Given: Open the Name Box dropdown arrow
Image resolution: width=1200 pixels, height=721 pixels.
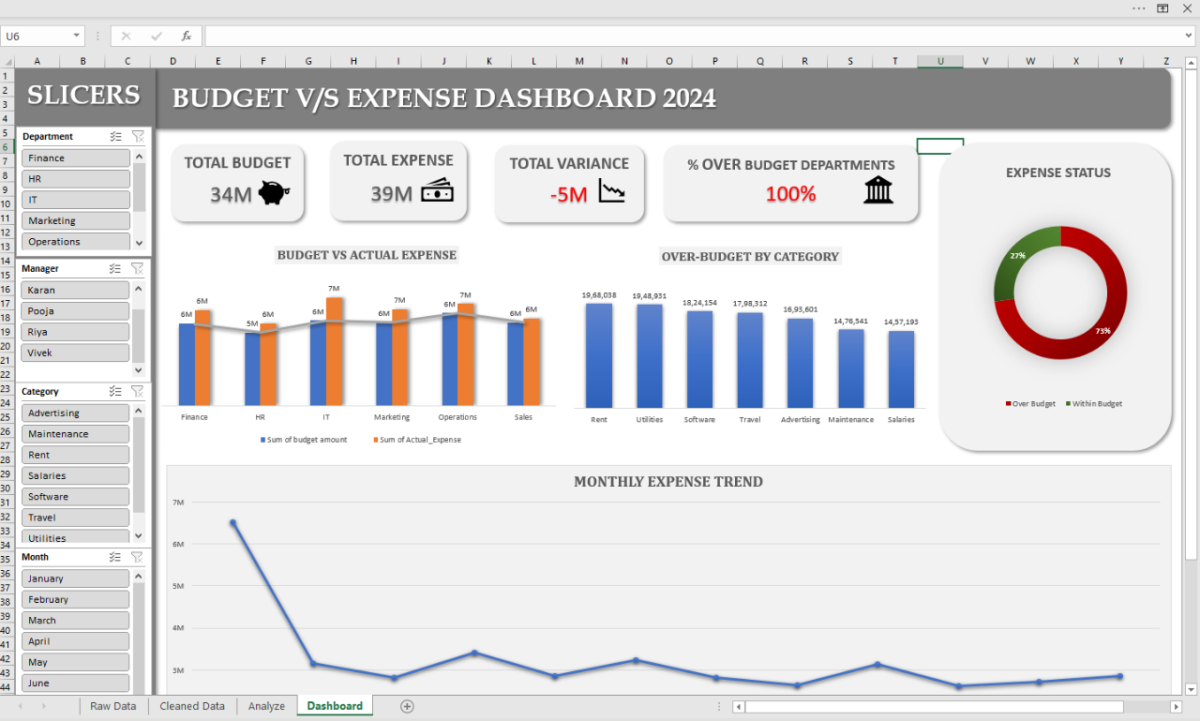Looking at the screenshot, I should pyautogui.click(x=77, y=36).
